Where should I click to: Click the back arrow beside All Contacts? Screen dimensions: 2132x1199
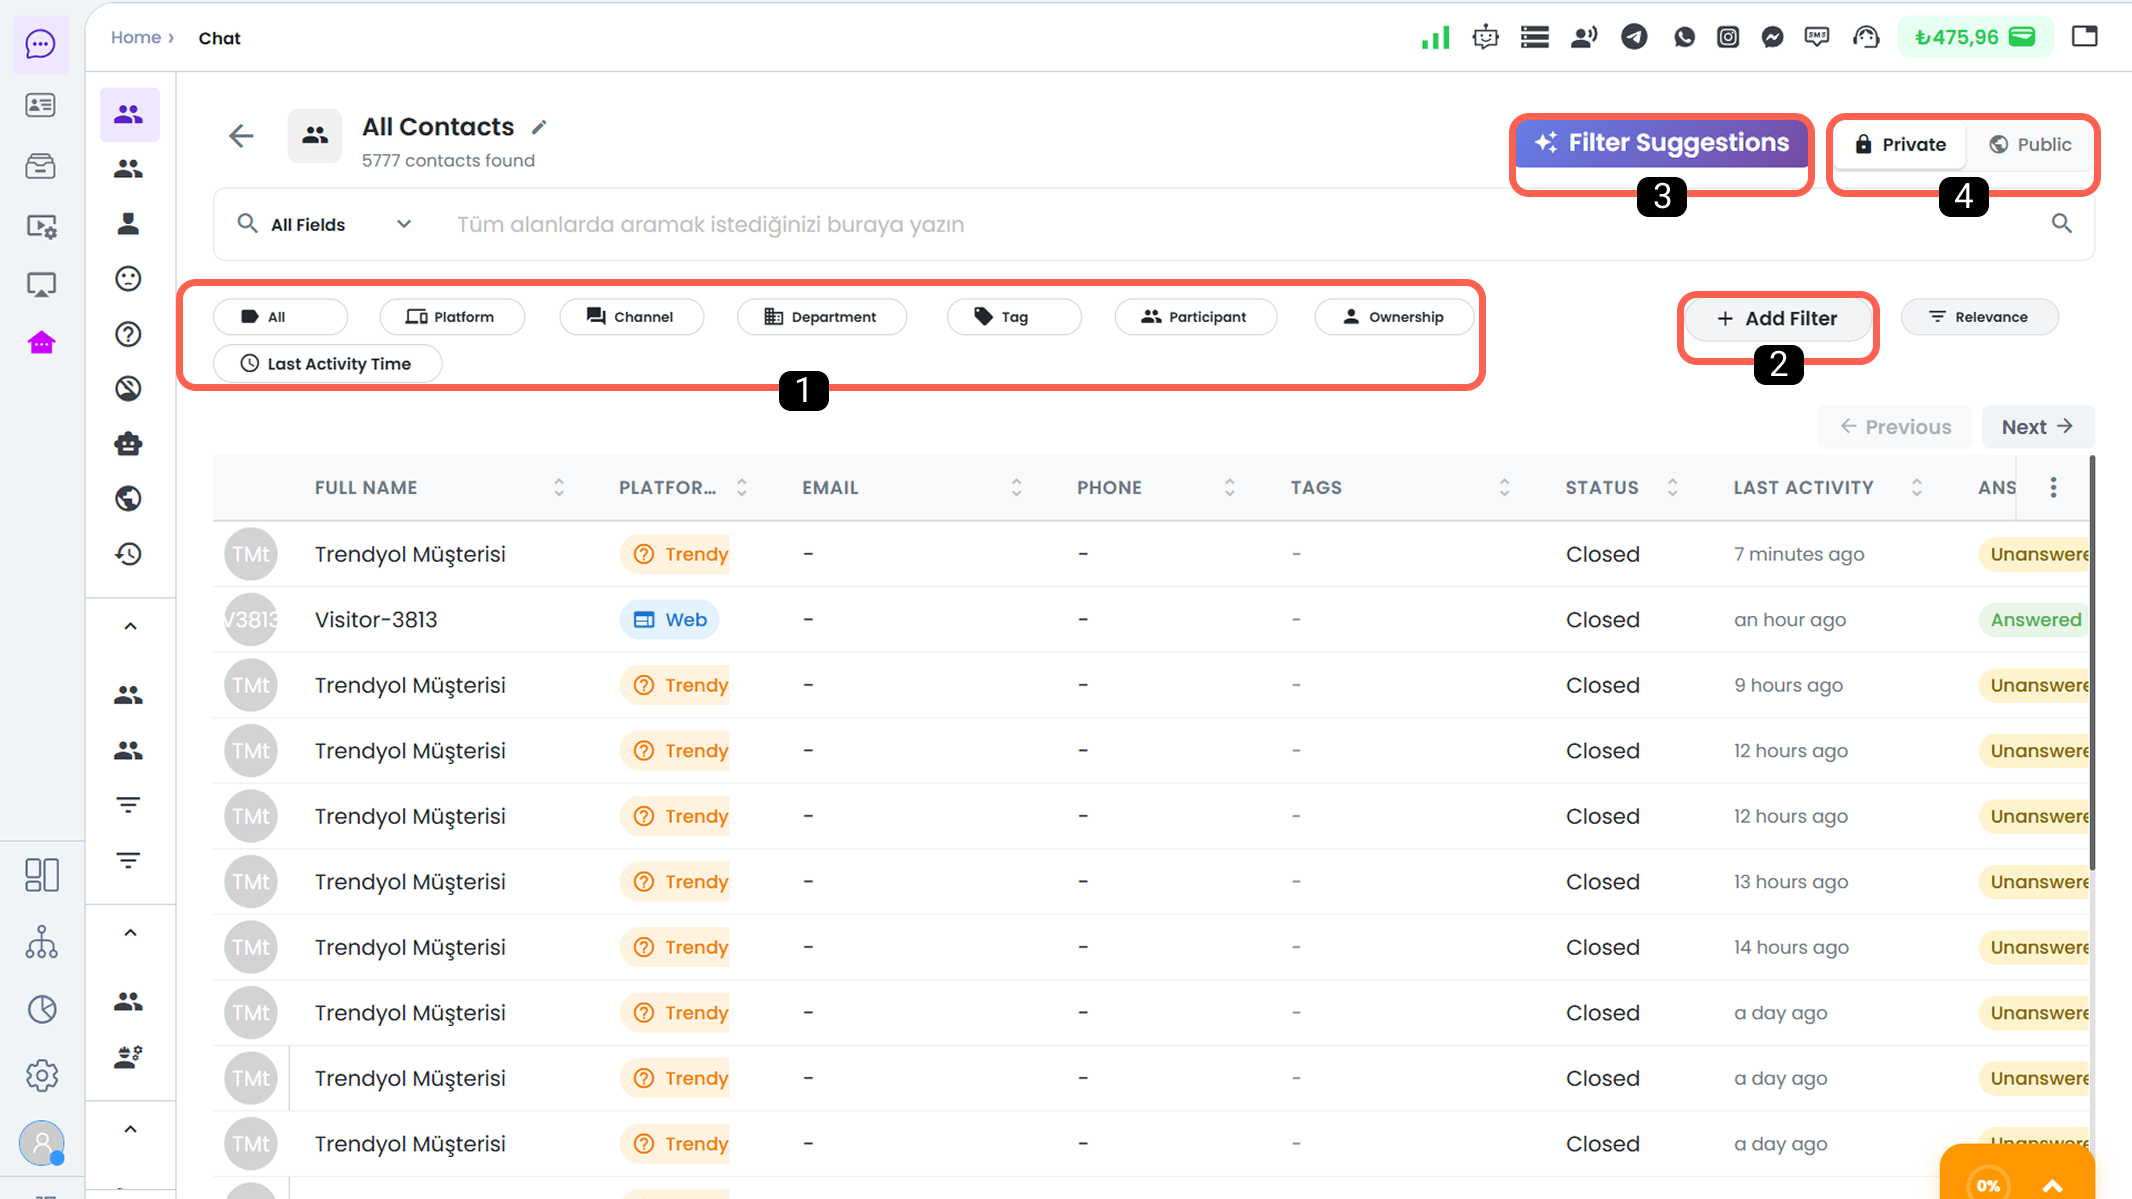[x=241, y=136]
